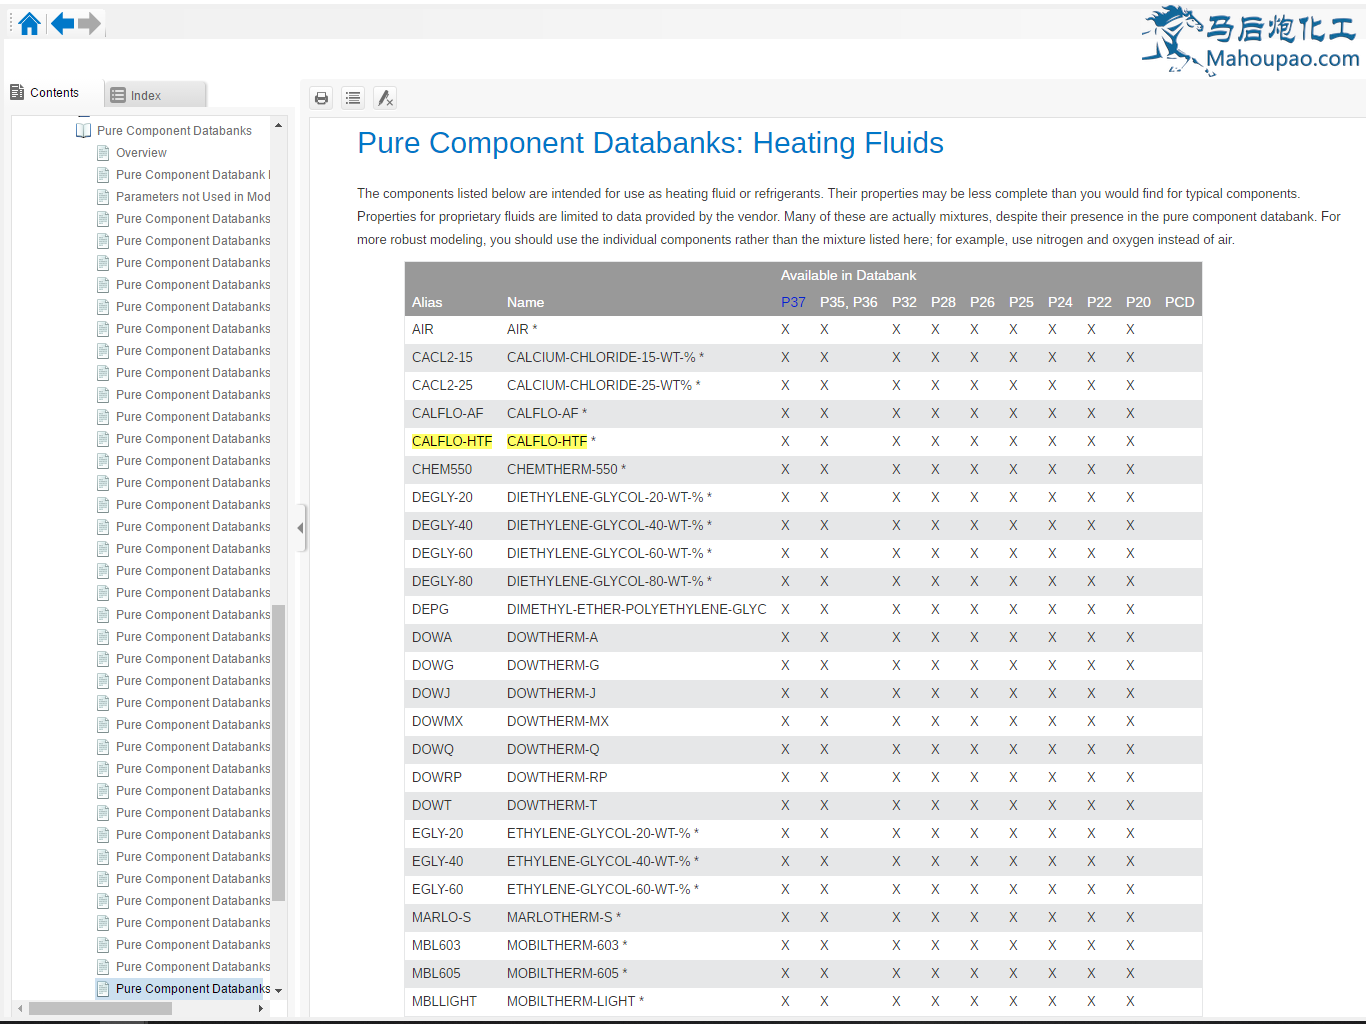Select CALCIUM-CHLORIDE-25-WT% name cell

pyautogui.click(x=603, y=385)
